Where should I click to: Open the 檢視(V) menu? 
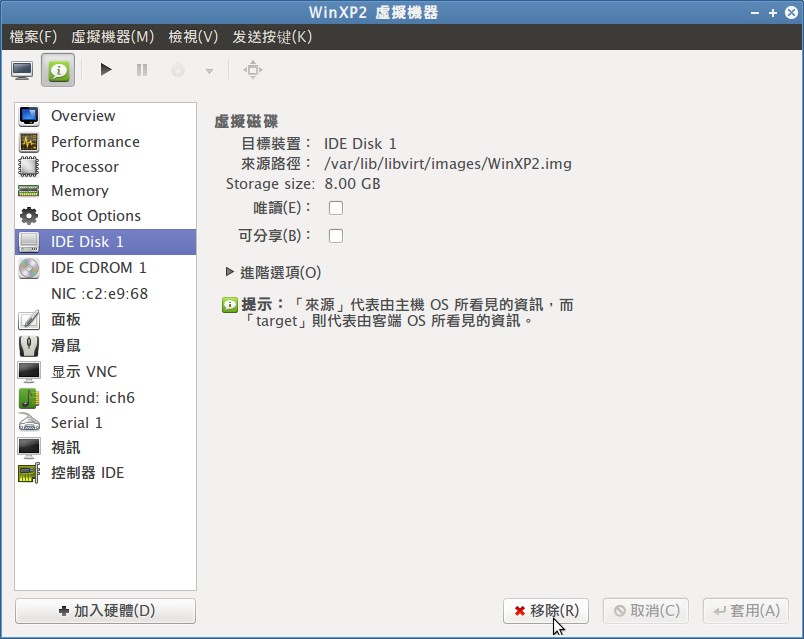tap(193, 37)
